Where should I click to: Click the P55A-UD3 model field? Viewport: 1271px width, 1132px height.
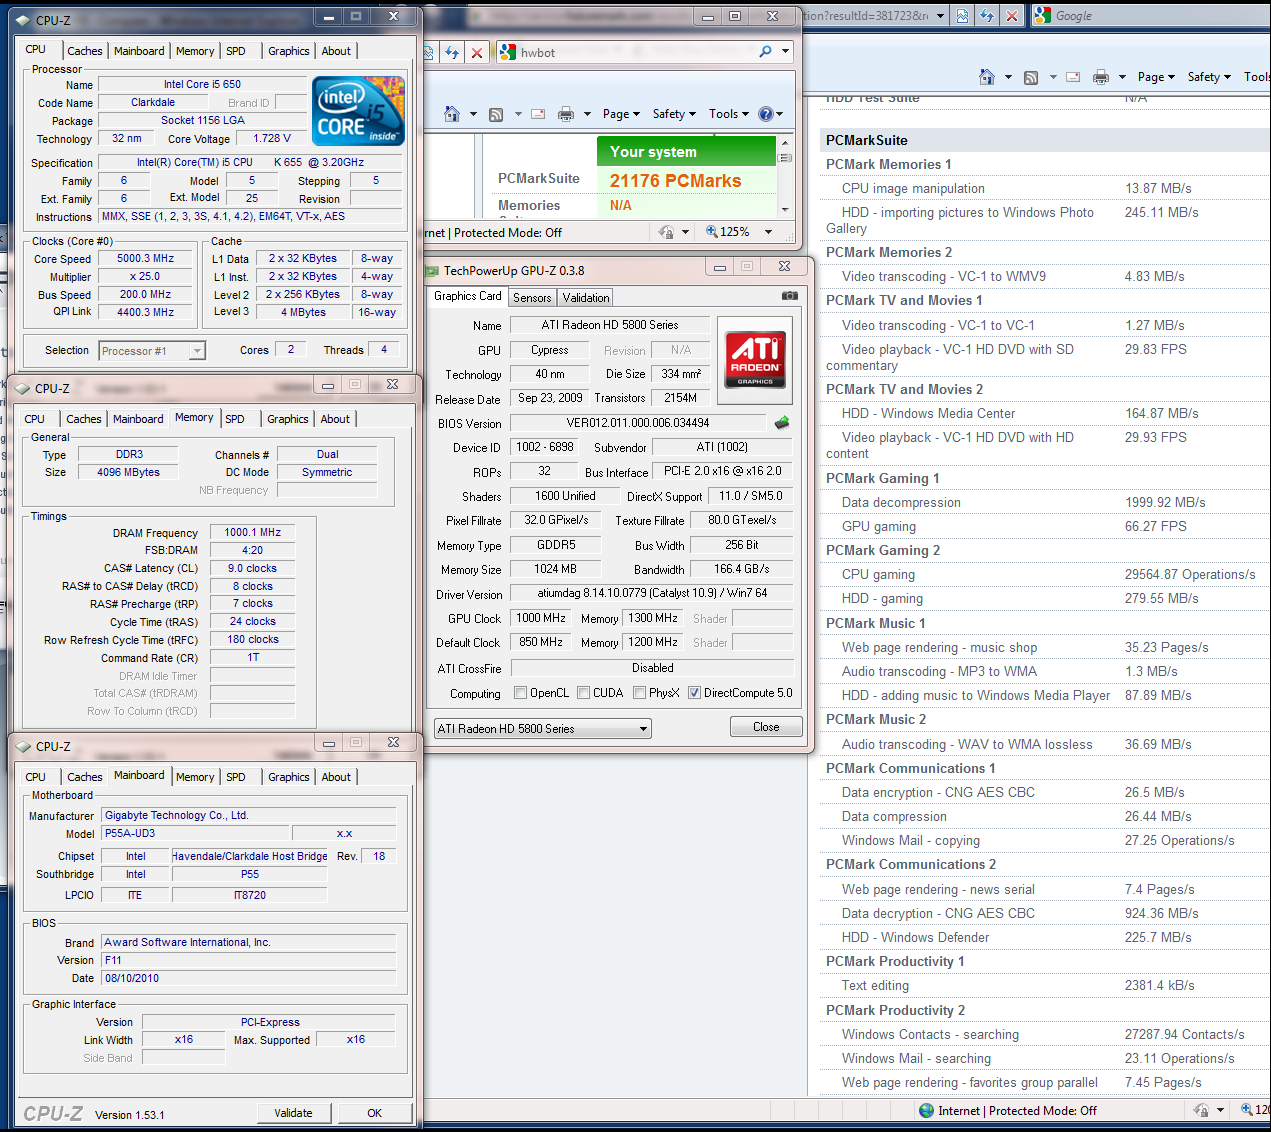196,834
